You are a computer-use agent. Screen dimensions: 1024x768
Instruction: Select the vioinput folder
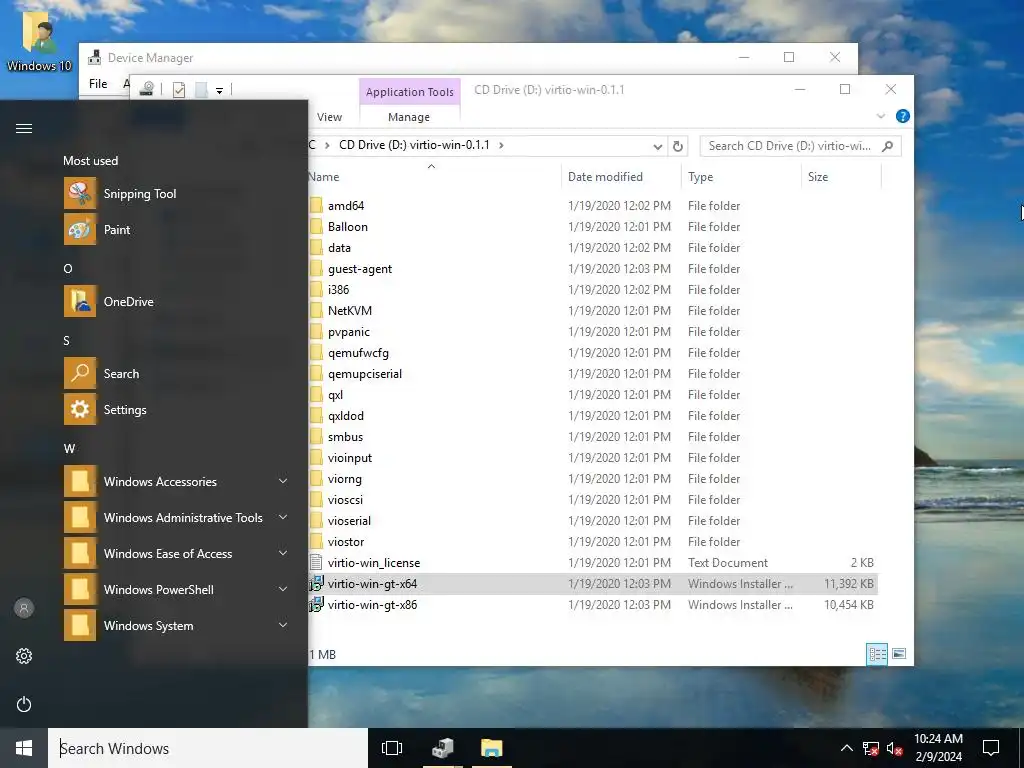pyautogui.click(x=349, y=458)
